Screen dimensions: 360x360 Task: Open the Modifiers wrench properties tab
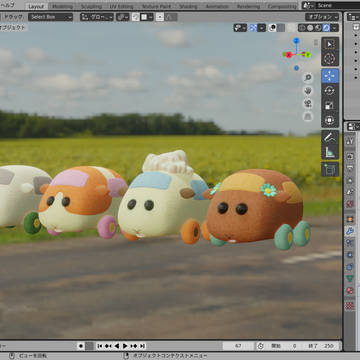pos(350,231)
